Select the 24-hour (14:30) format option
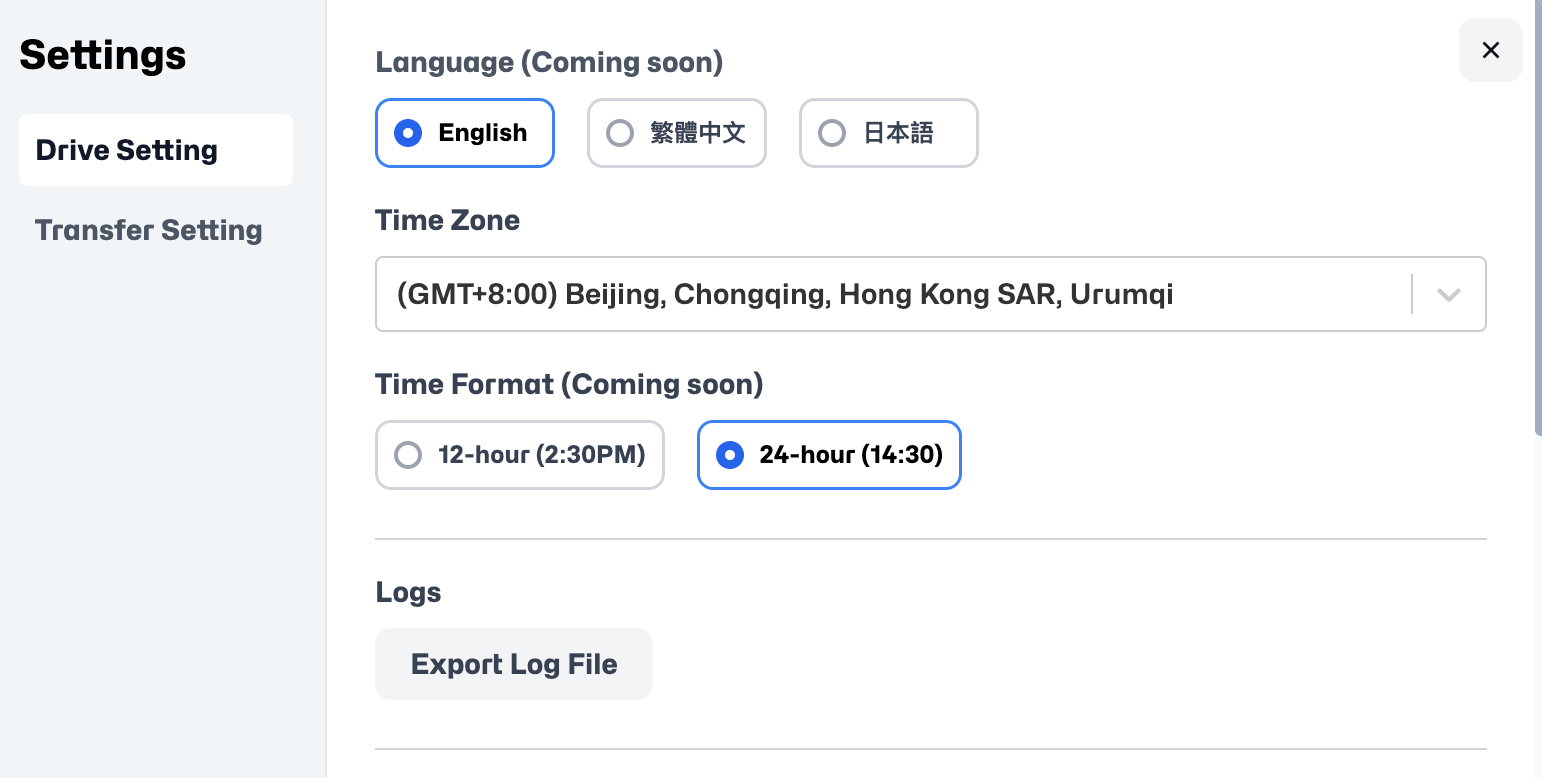 (829, 455)
